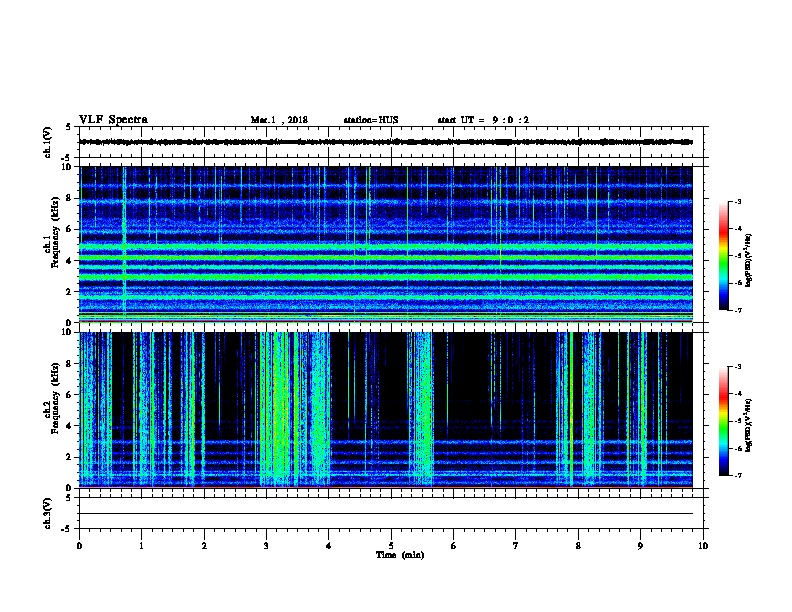792x612 pixels.
Task: Click the time axis tick label "3"
Action: (266, 545)
